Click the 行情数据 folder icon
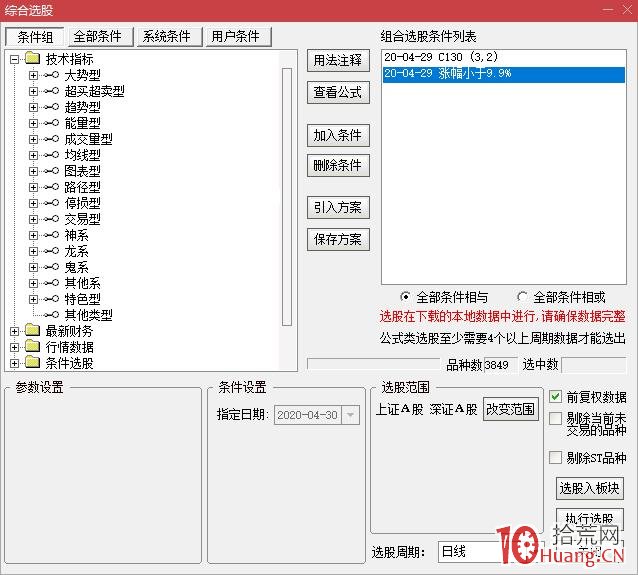The image size is (638, 575). [33, 346]
